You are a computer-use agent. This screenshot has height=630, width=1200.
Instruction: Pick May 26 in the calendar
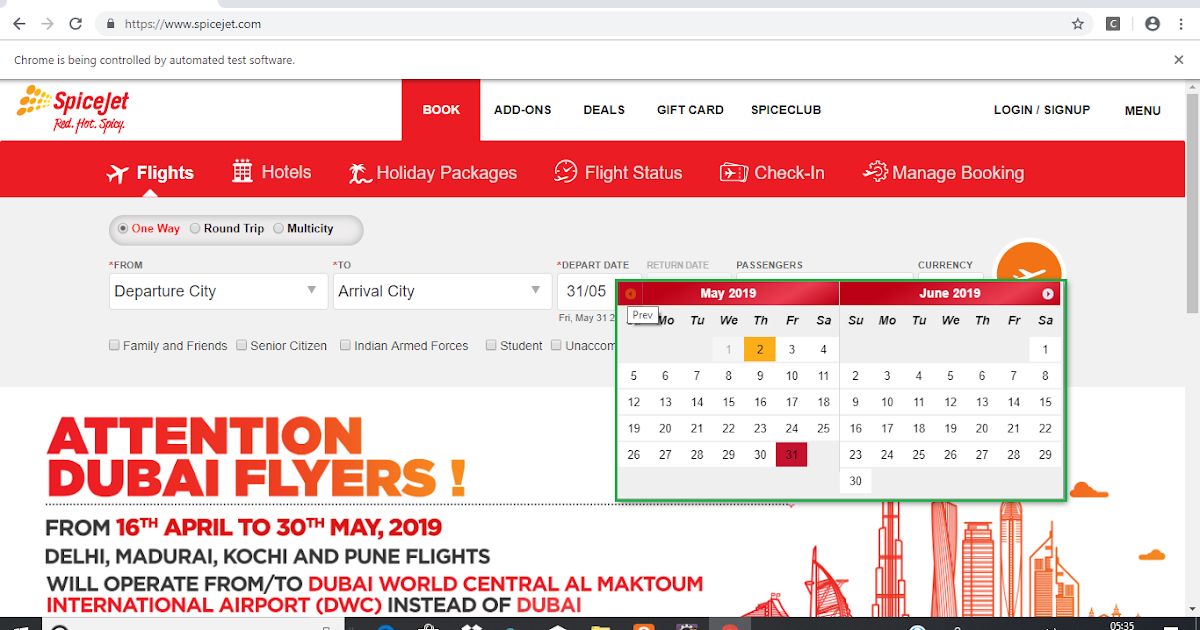point(633,454)
